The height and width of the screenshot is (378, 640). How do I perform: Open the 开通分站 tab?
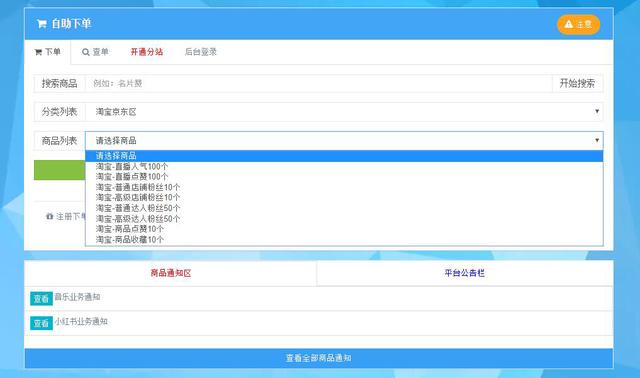(x=147, y=52)
